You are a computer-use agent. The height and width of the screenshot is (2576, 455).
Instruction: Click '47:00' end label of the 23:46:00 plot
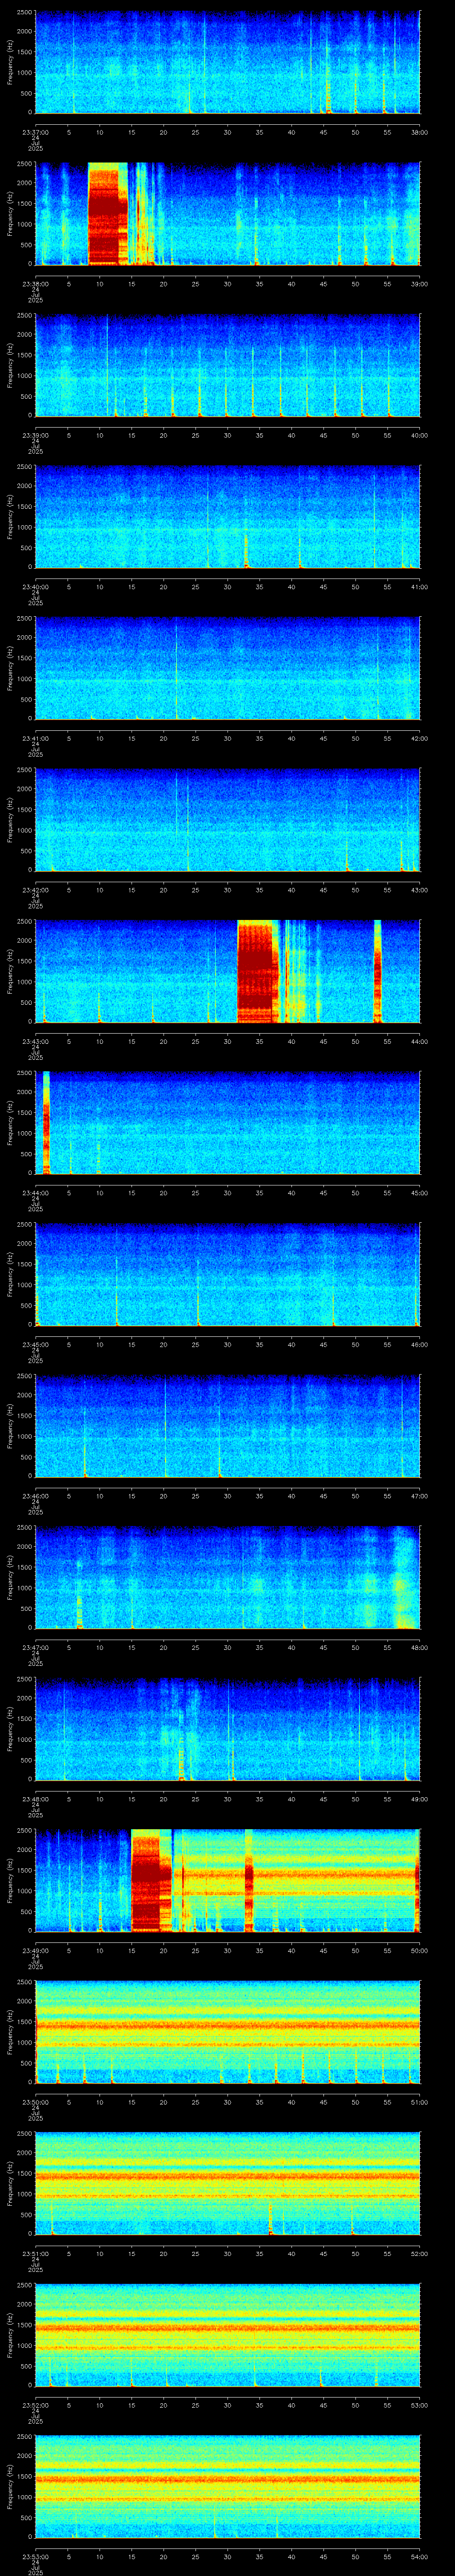(x=419, y=1496)
